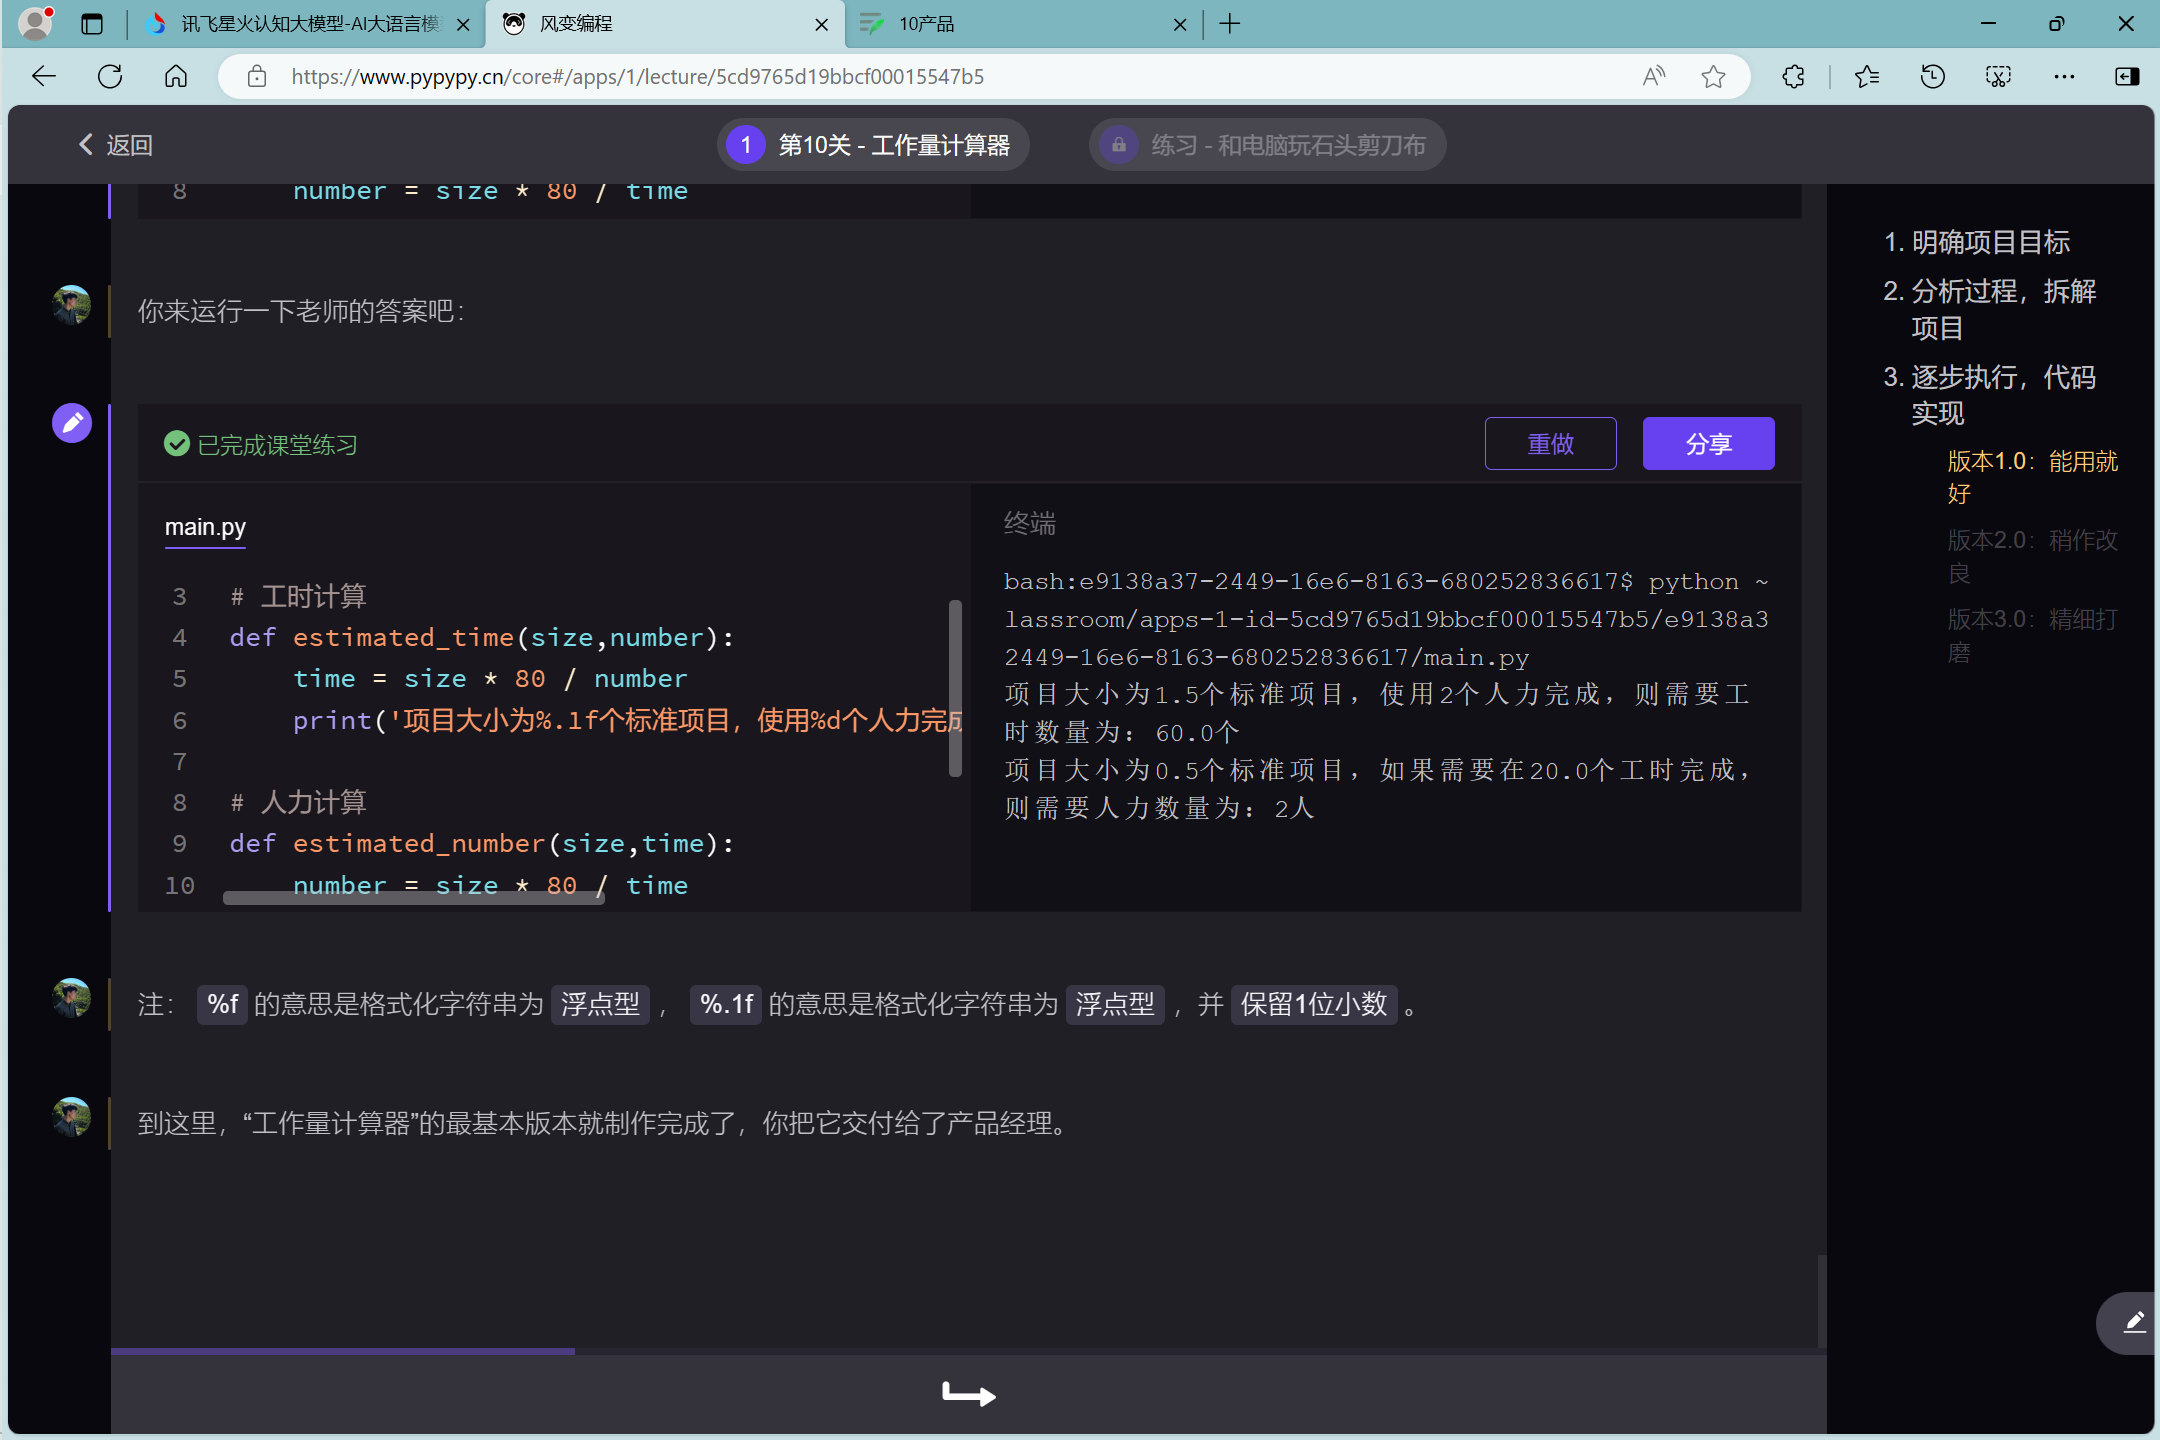This screenshot has width=2160, height=1440.
Task: Click the purple pencil exercise icon
Action: (x=72, y=424)
